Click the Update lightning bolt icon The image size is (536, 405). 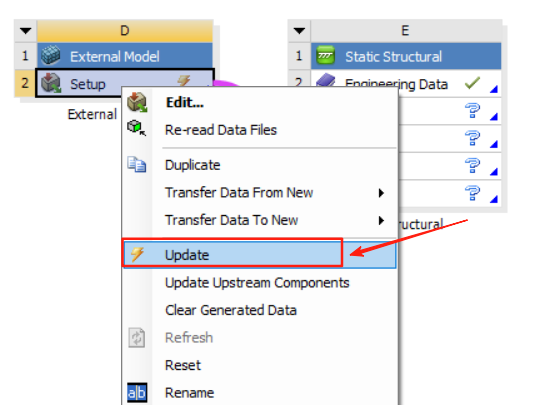tap(137, 255)
